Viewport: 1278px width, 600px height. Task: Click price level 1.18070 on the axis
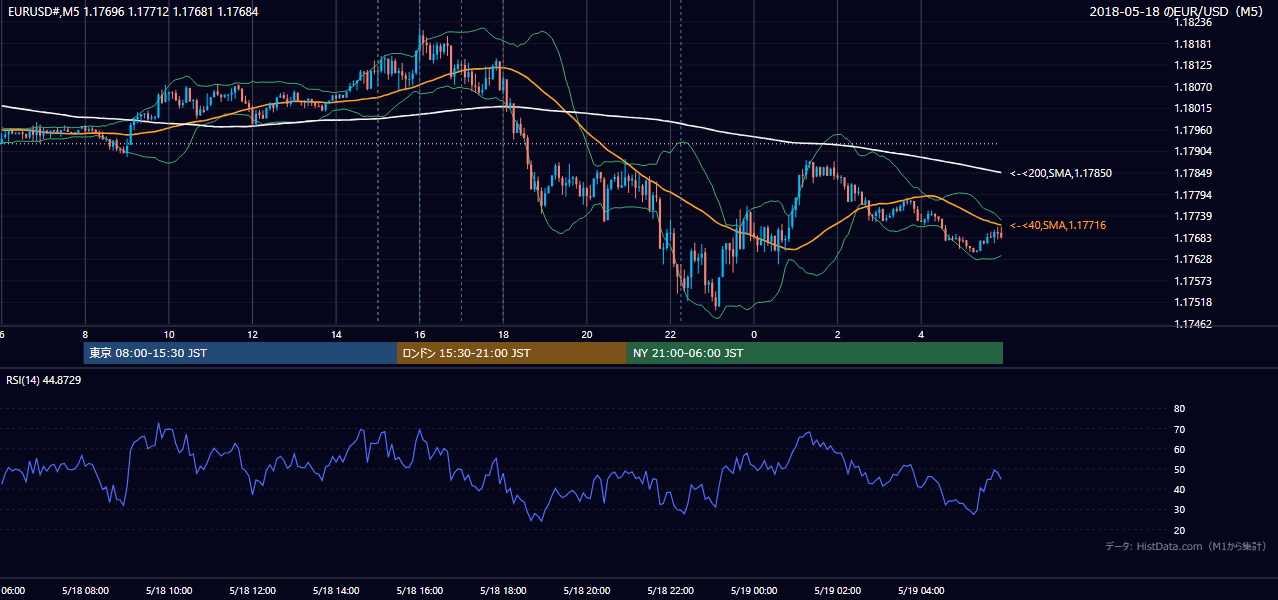[1193, 87]
